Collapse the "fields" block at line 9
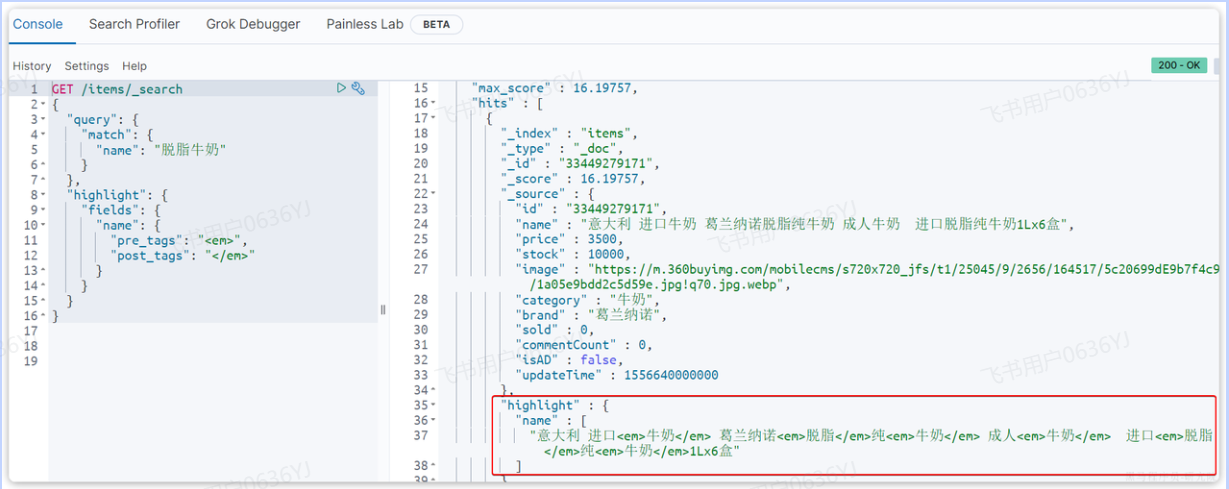The width and height of the screenshot is (1229, 489). (x=44, y=210)
